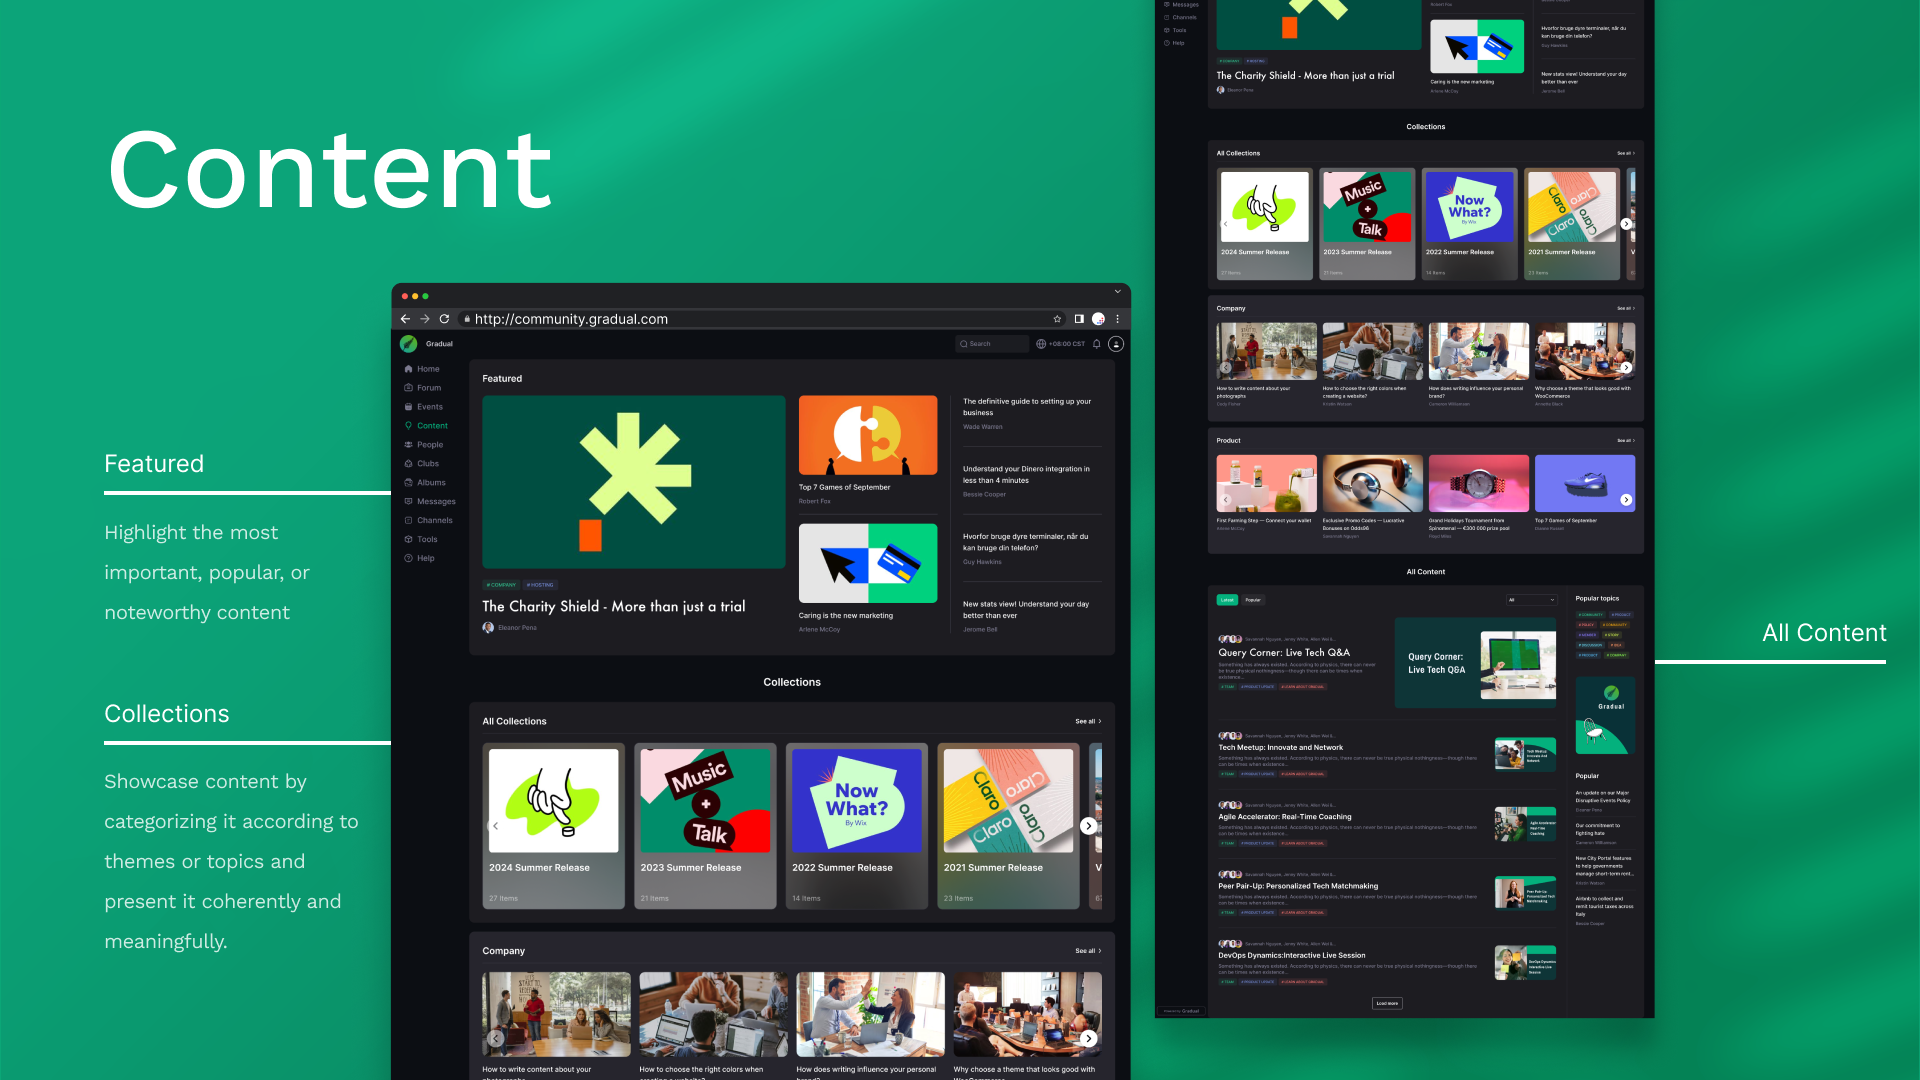Click the notification bell icon
Screen dimensions: 1920x1080
pyautogui.click(x=1097, y=344)
